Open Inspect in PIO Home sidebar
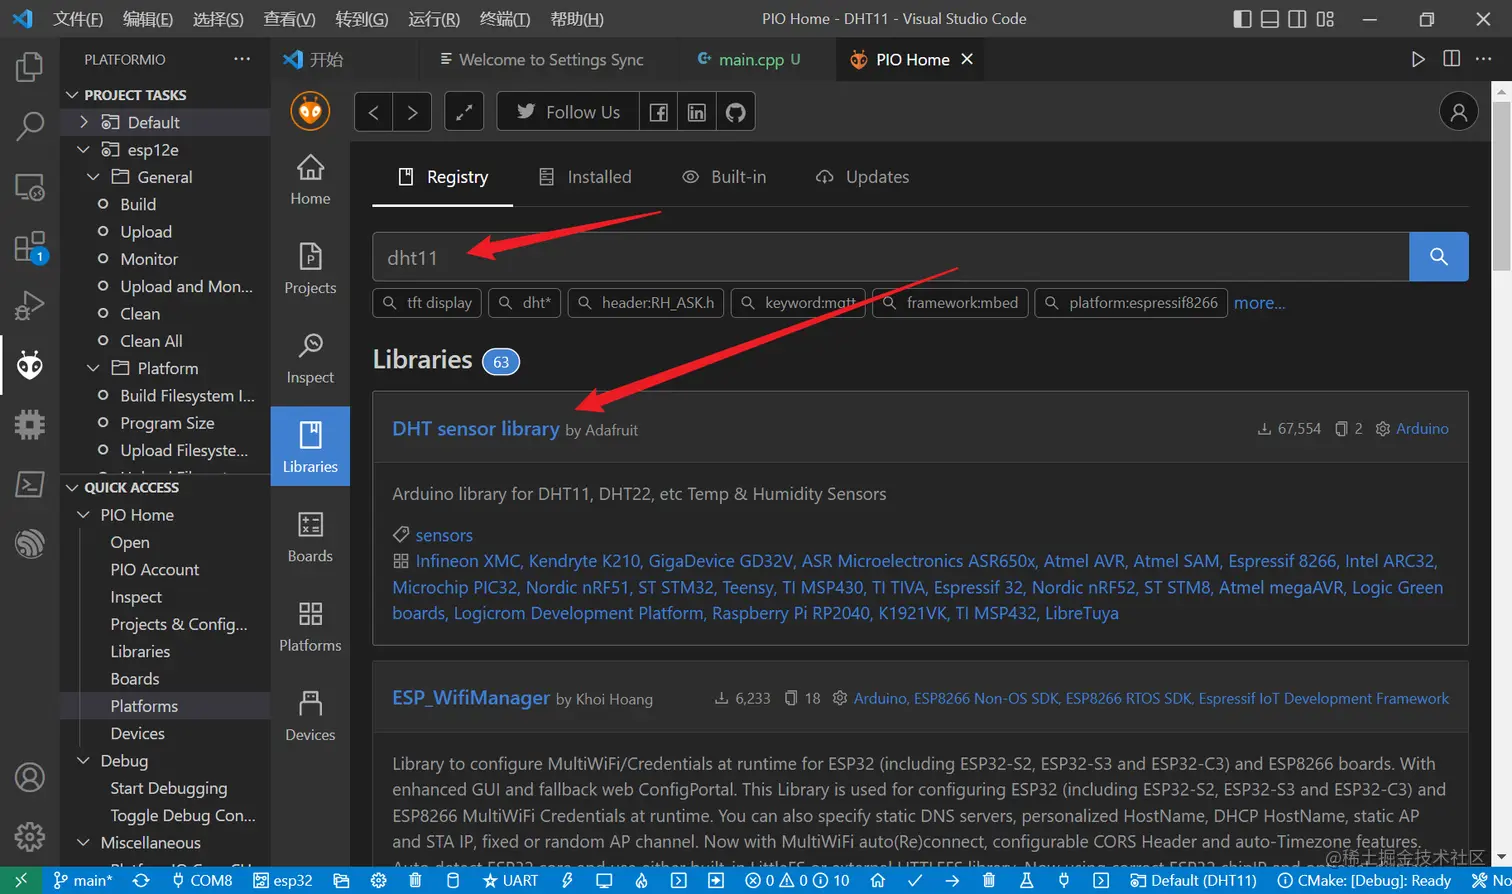 310,359
